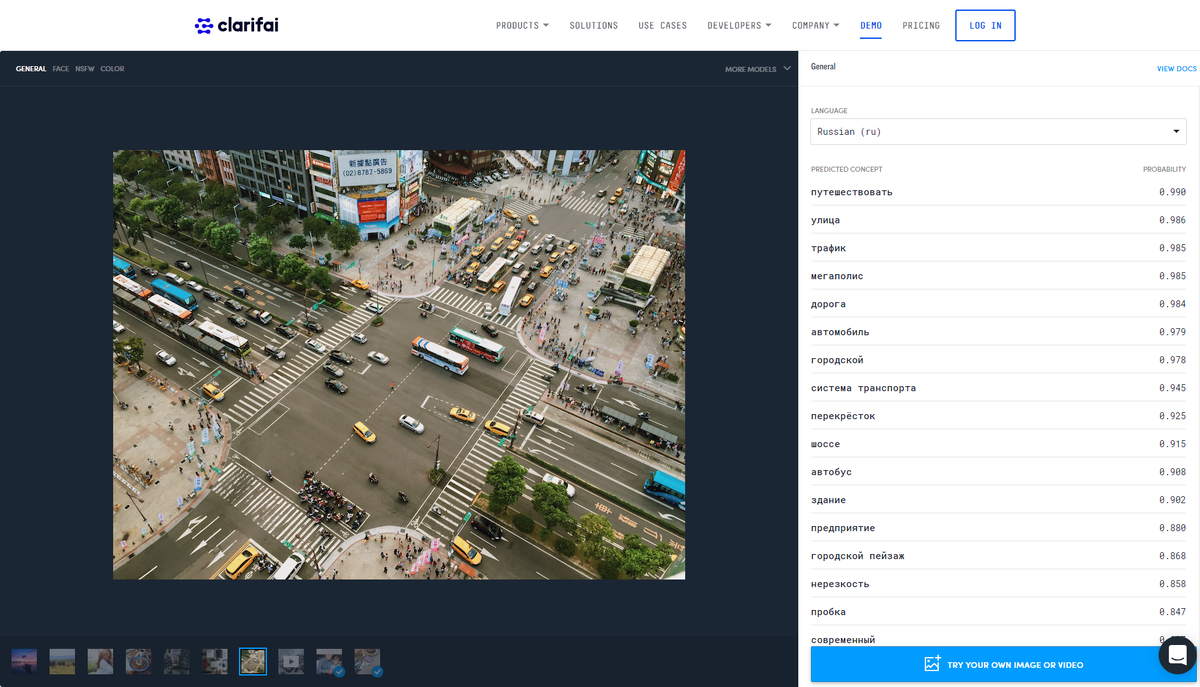Screen dimensions: 1200x687
Task: Open the chat support bubble icon
Action: (x=1177, y=655)
